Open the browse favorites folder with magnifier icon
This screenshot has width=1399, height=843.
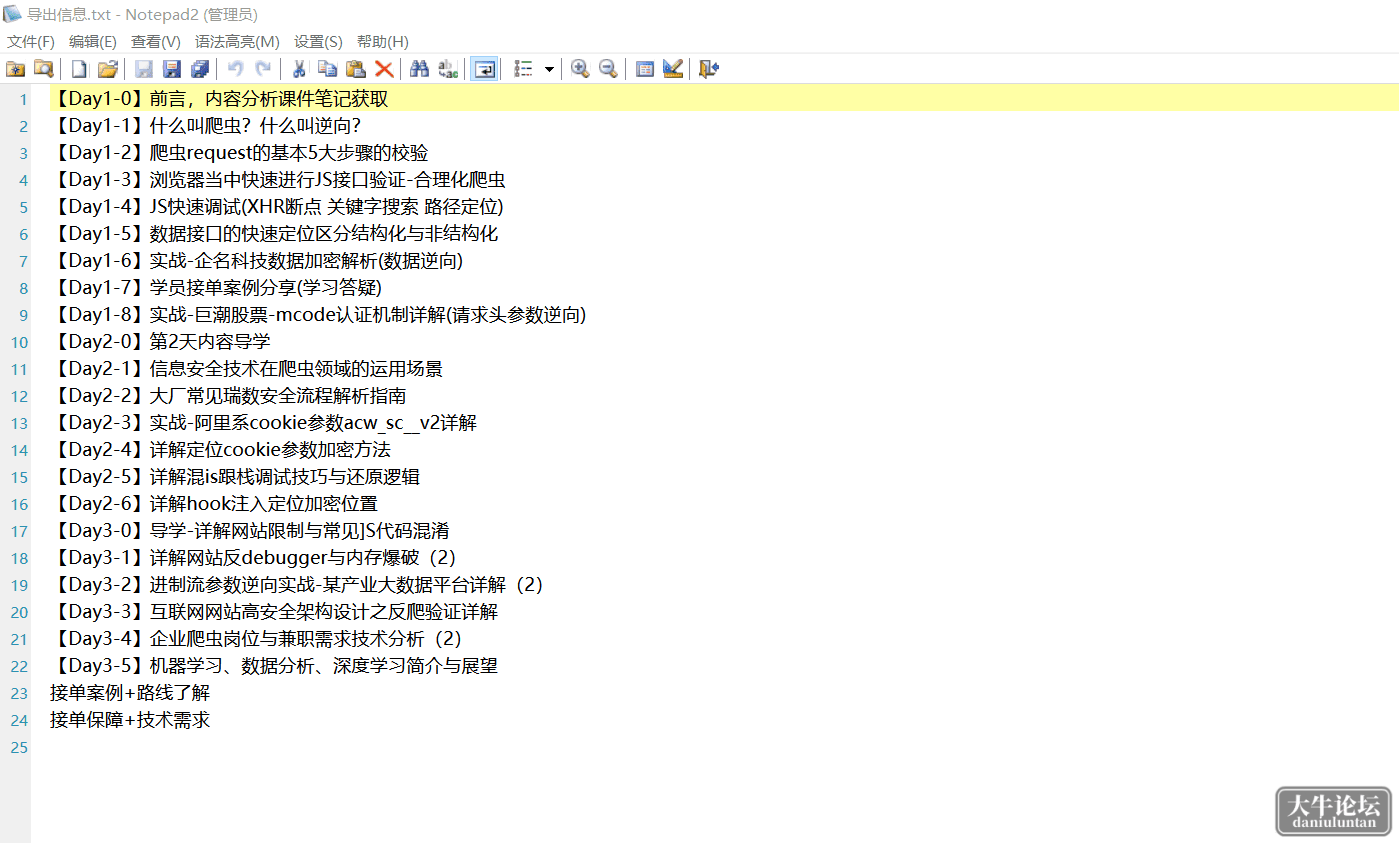click(43, 69)
